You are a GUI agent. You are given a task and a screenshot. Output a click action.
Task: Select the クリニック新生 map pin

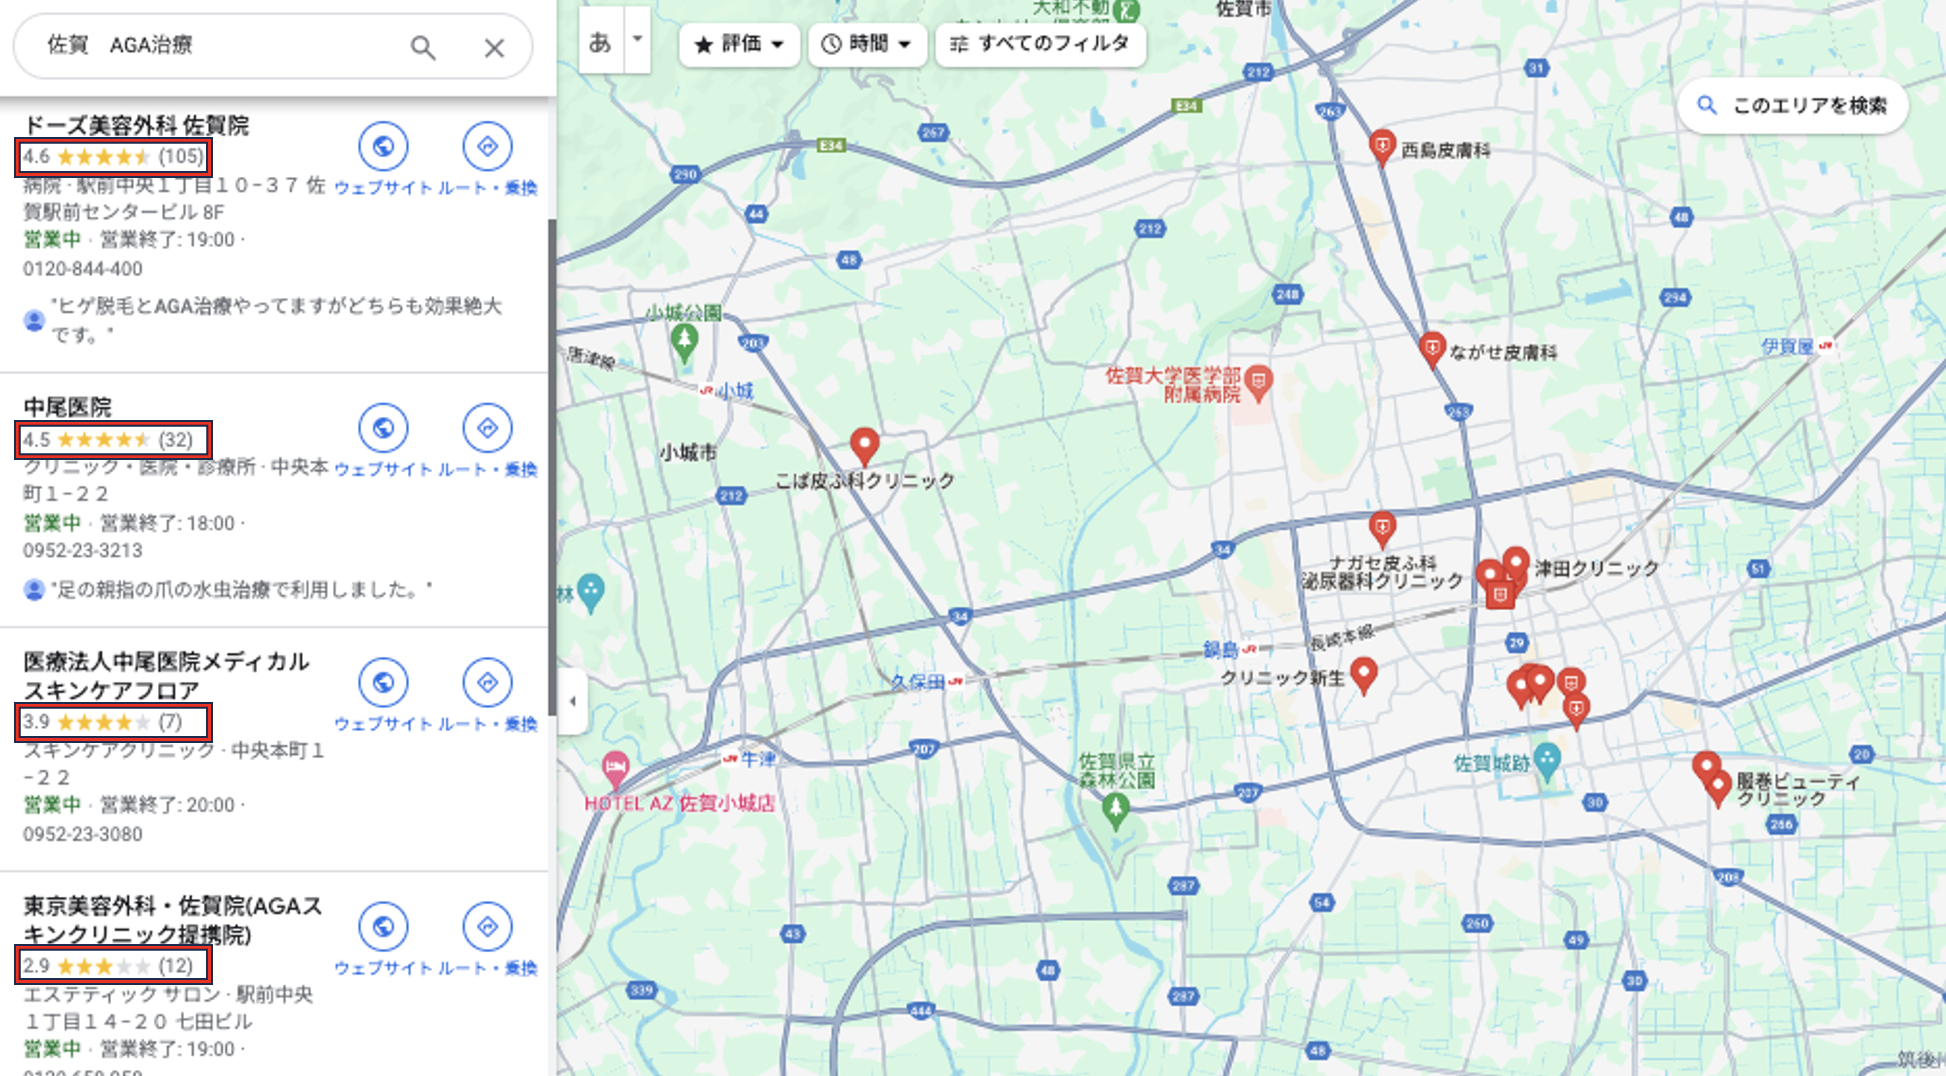click(1364, 675)
